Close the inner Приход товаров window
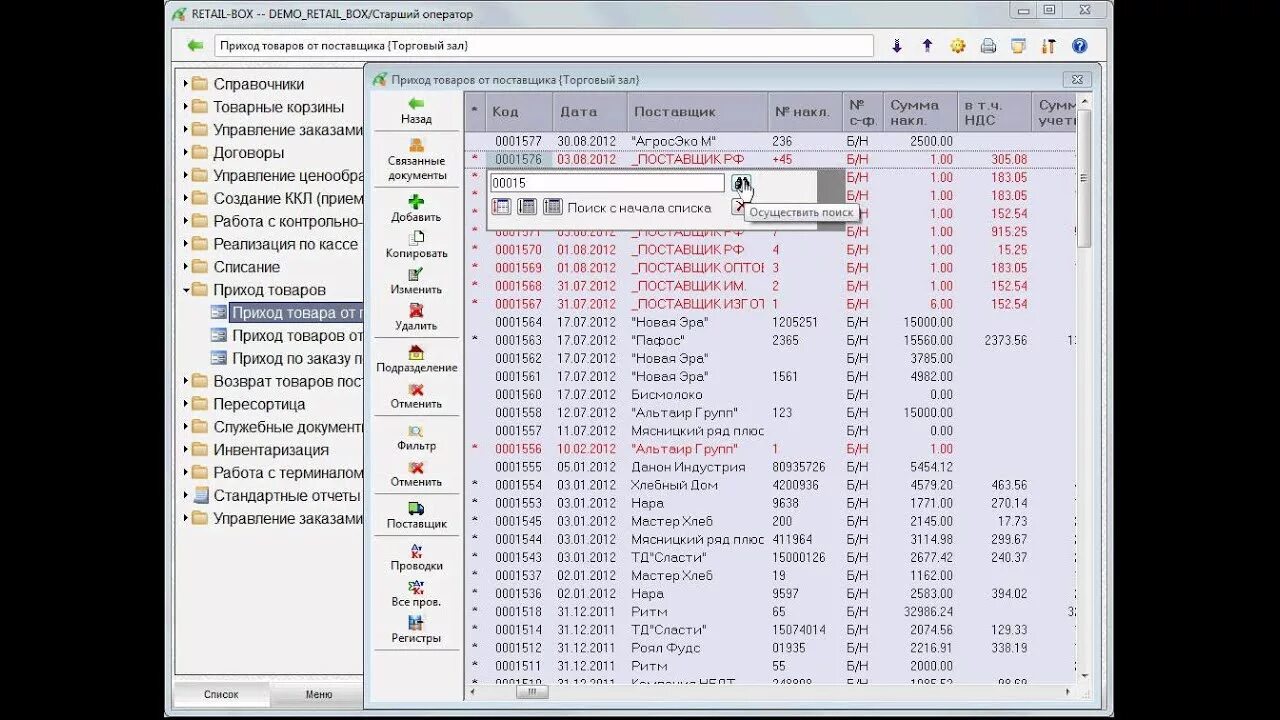Image resolution: width=1280 pixels, height=720 pixels. point(1077,79)
